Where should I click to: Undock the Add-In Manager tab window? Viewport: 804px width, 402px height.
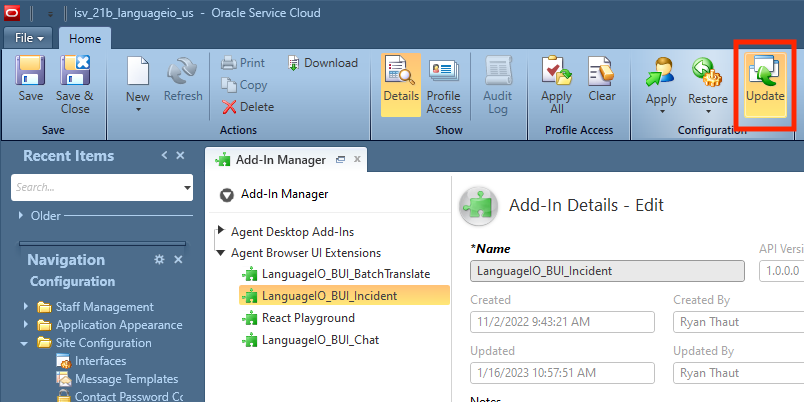tap(340, 159)
